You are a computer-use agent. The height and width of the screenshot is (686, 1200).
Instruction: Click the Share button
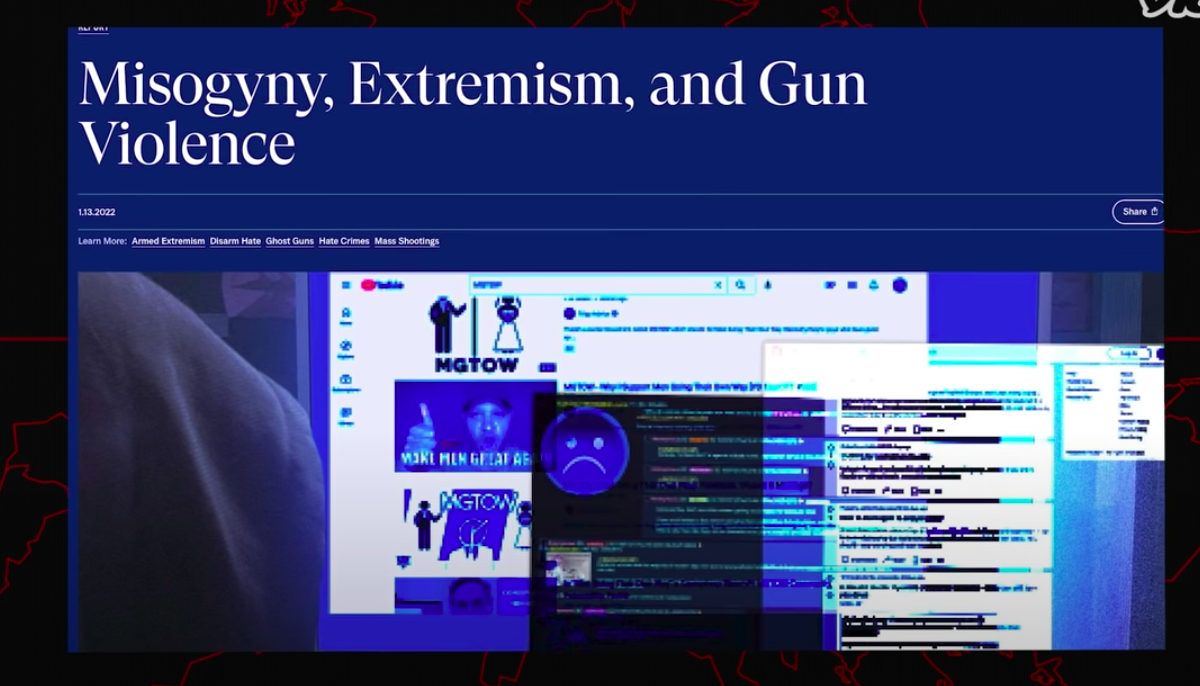1139,212
